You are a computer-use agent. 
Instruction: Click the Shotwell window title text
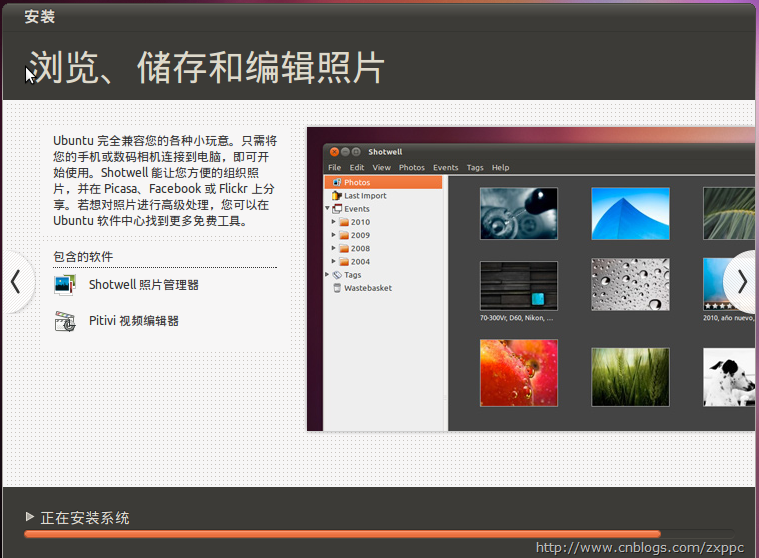pyautogui.click(x=385, y=152)
